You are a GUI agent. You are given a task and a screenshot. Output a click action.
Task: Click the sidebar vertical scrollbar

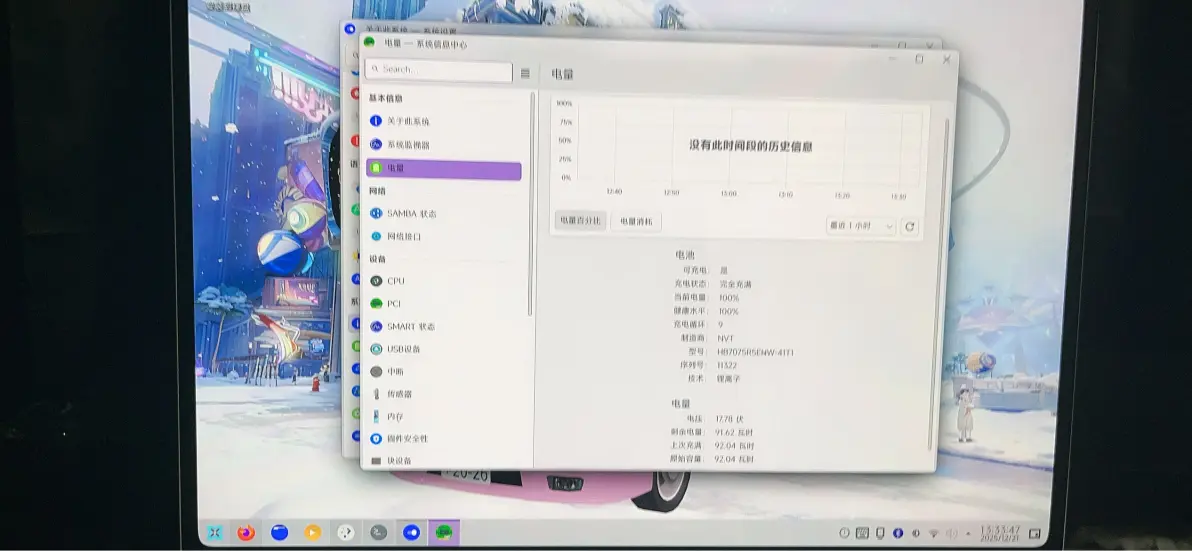[531, 204]
